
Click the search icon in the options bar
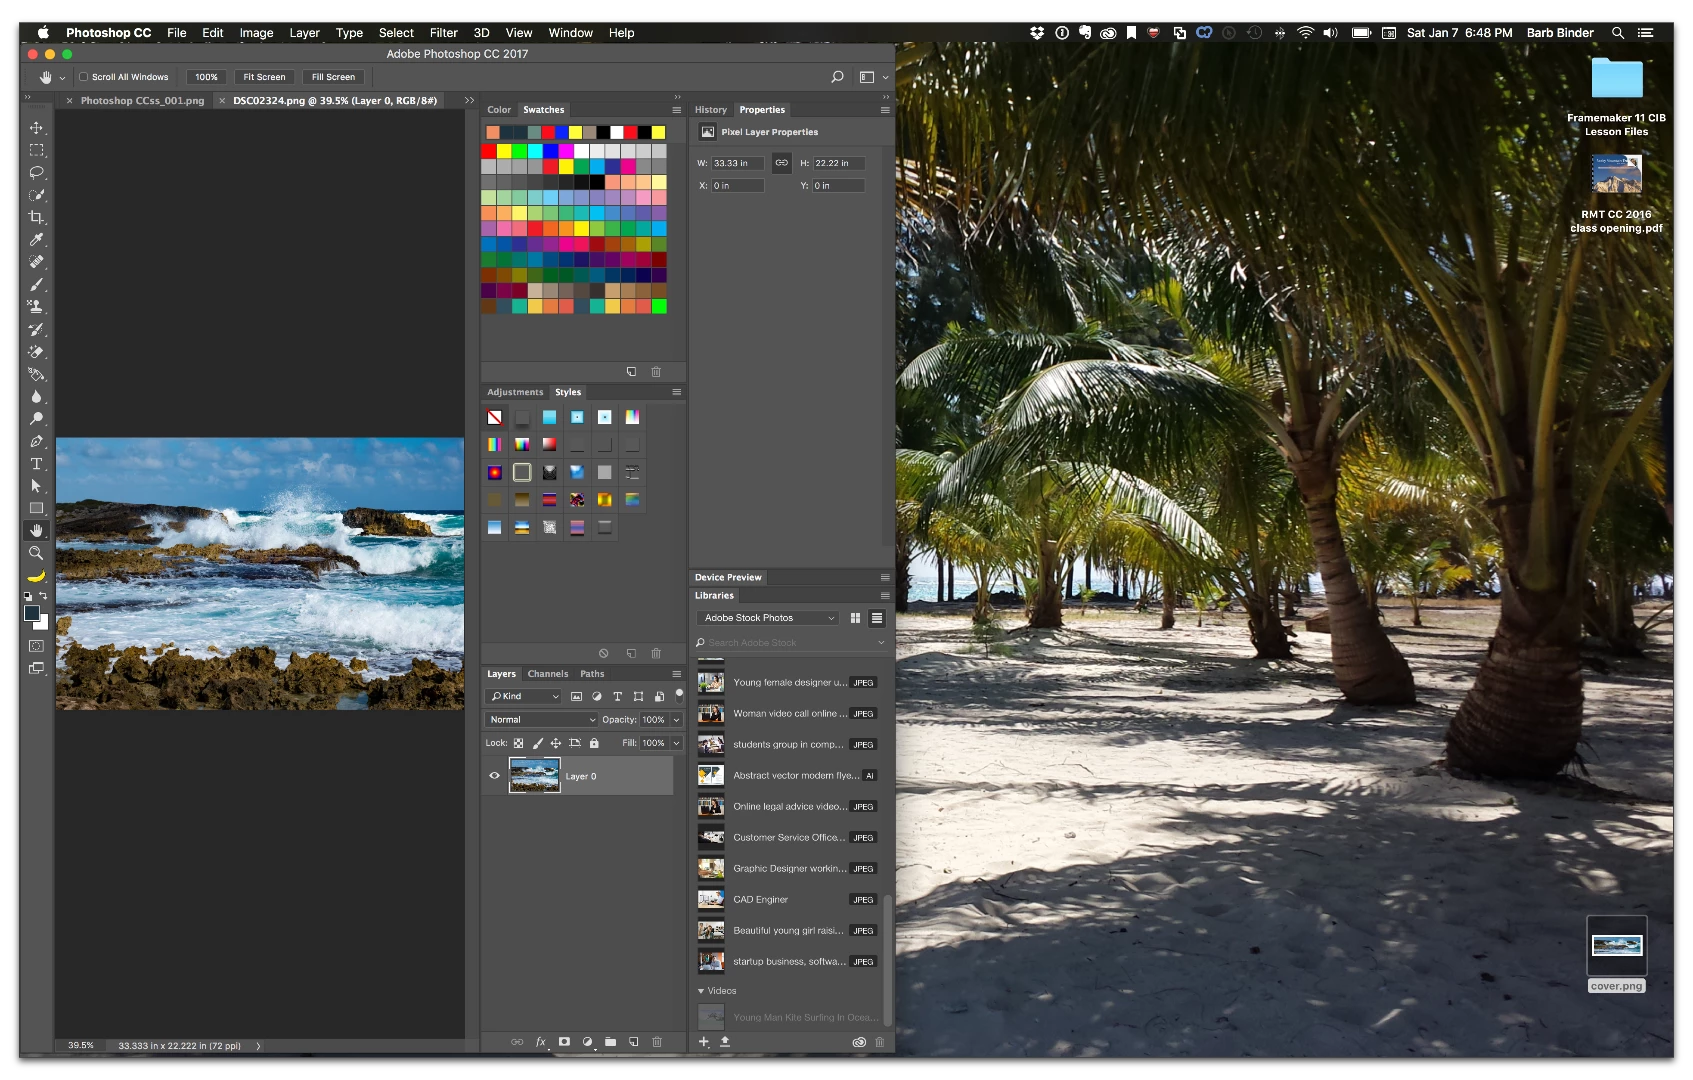coord(837,77)
